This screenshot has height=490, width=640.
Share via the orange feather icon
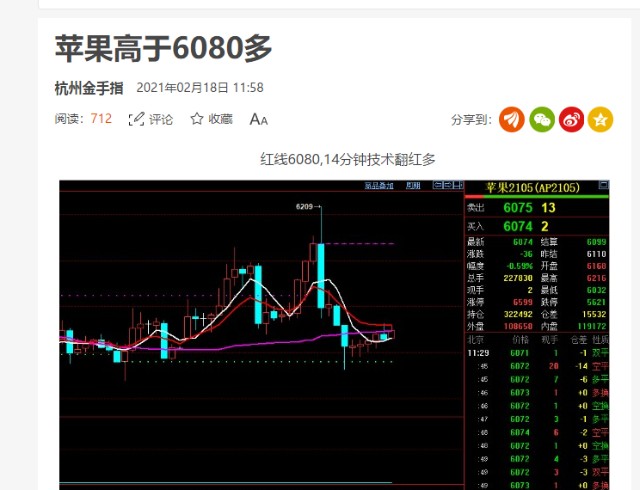click(512, 119)
